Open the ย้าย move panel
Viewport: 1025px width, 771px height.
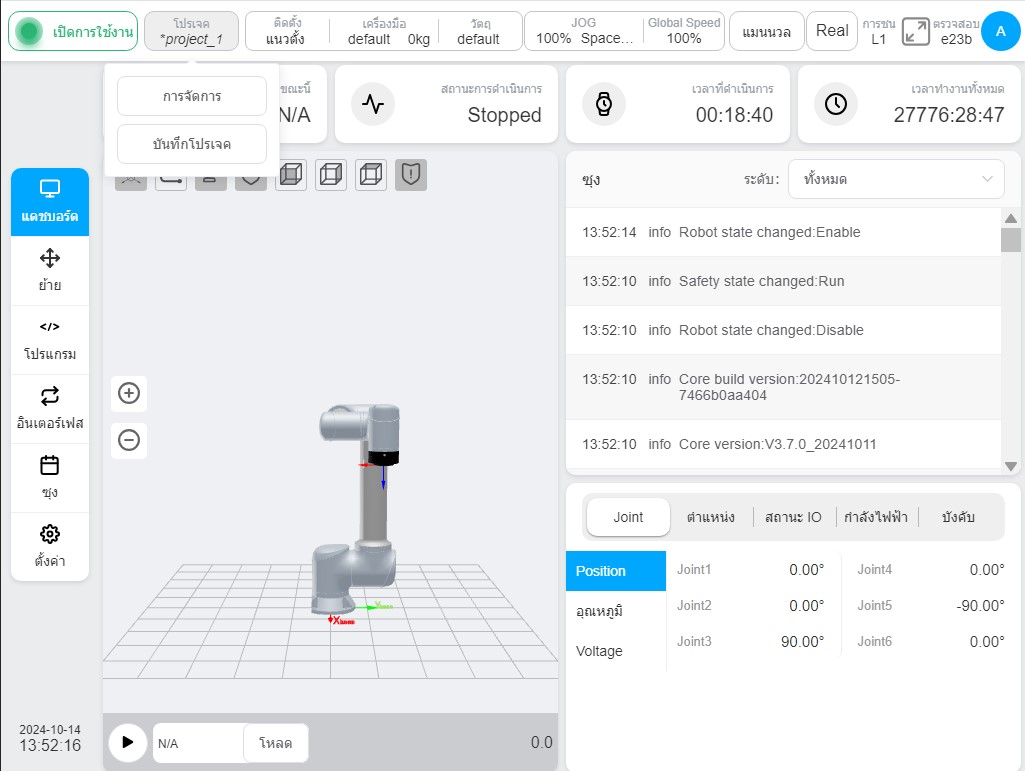50,270
